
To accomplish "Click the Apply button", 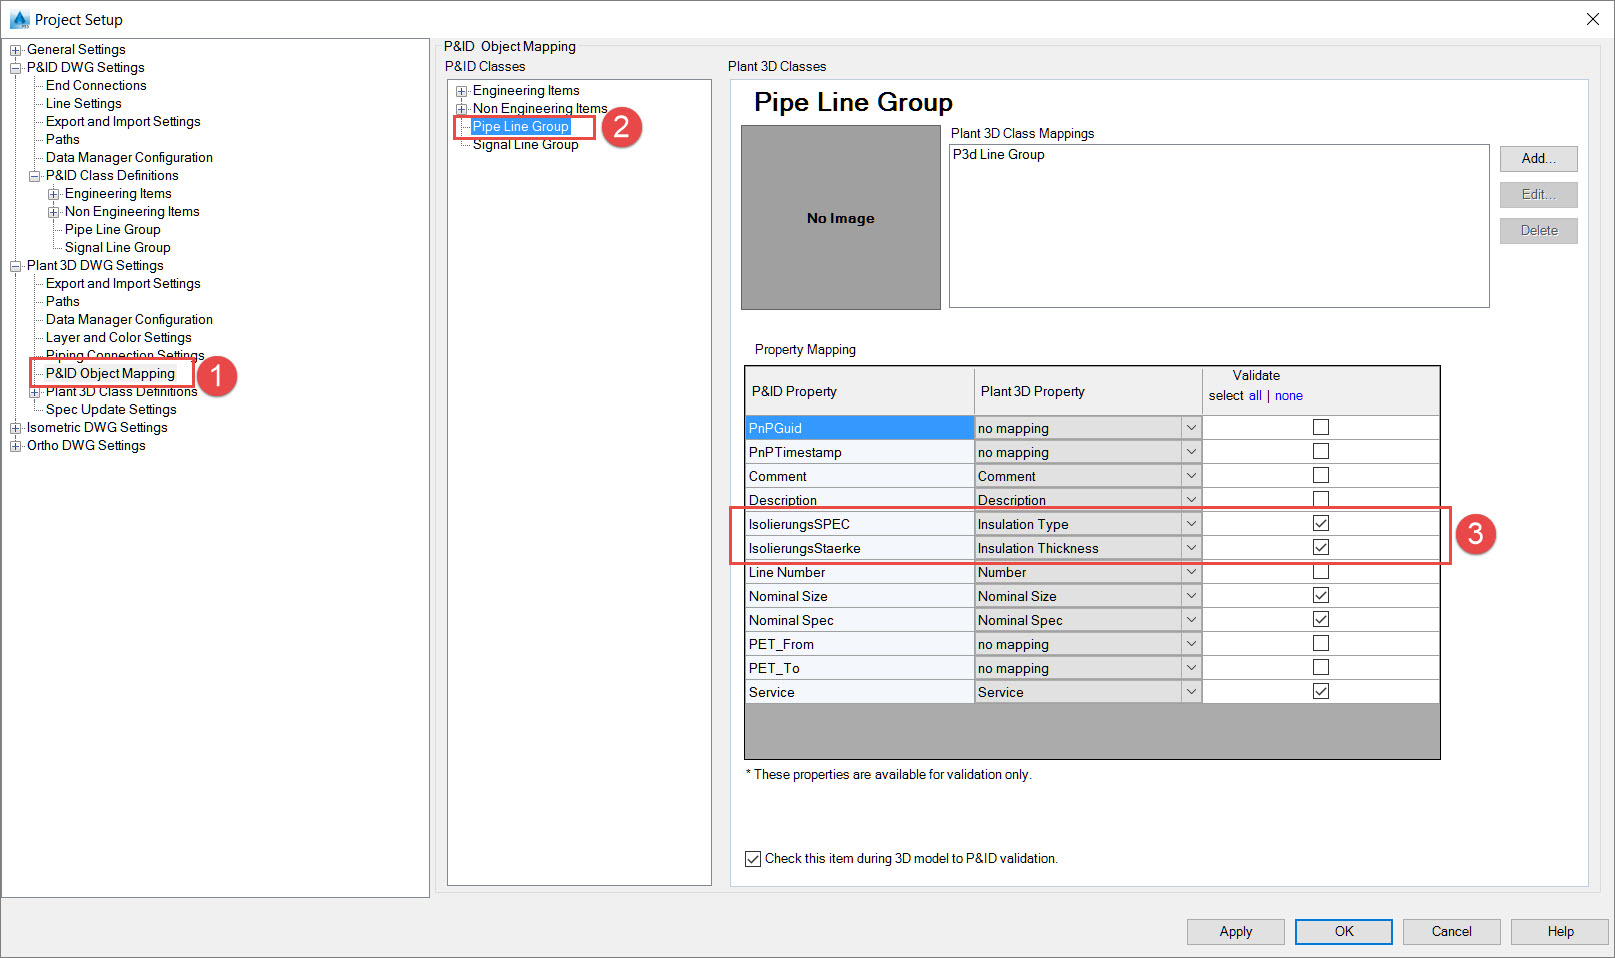I will [x=1235, y=931].
